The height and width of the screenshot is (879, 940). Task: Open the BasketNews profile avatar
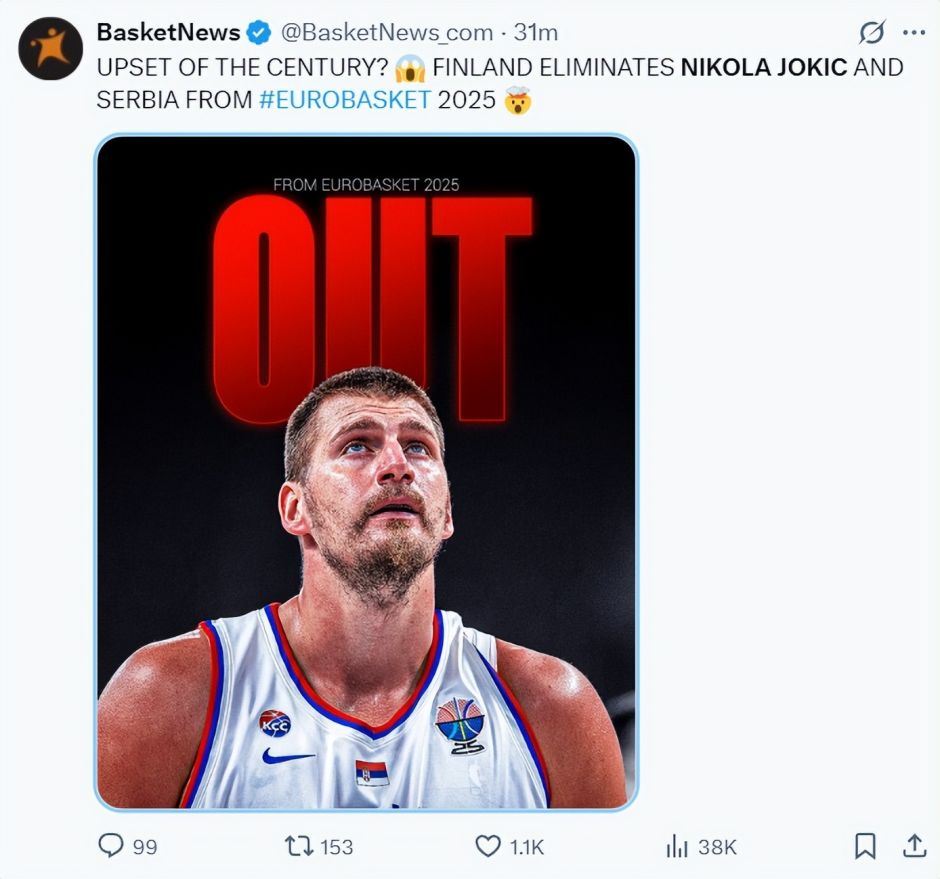50,48
